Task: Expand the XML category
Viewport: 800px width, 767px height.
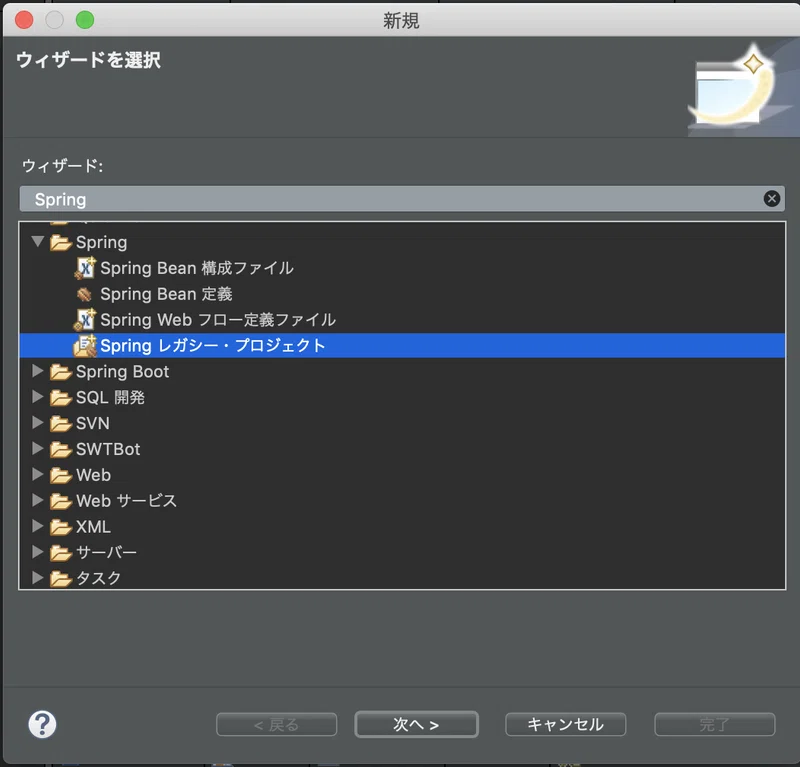Action: pos(37,526)
